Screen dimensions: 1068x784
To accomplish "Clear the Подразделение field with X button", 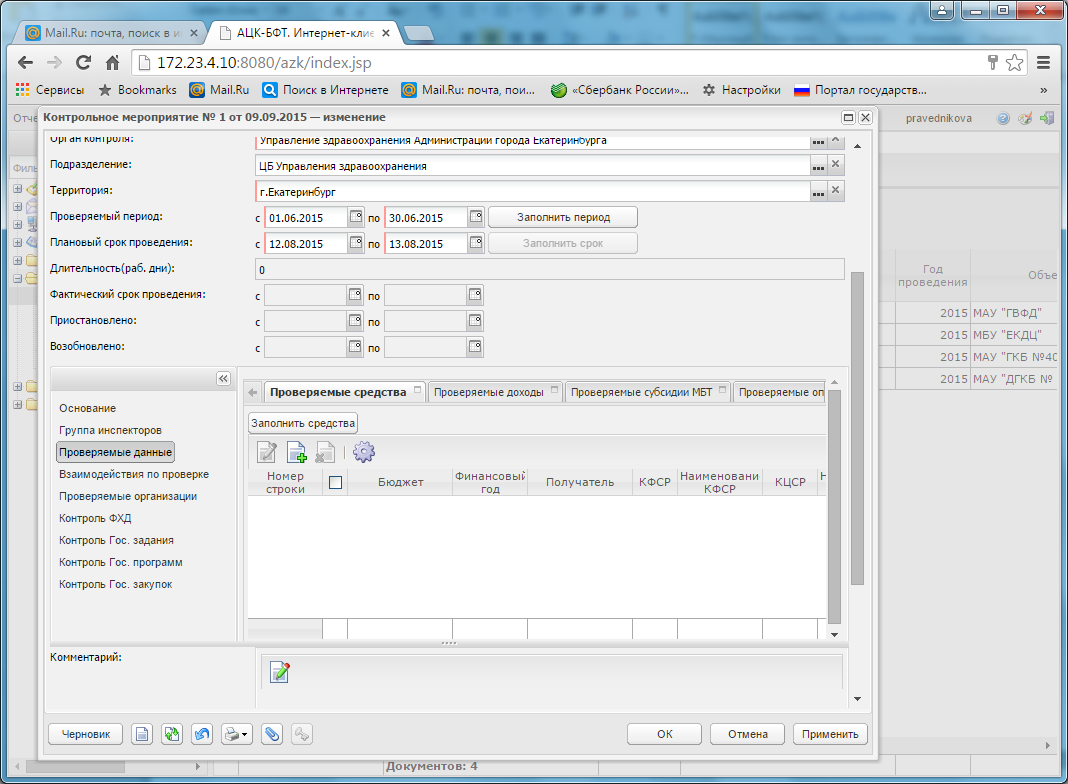I will (836, 164).
